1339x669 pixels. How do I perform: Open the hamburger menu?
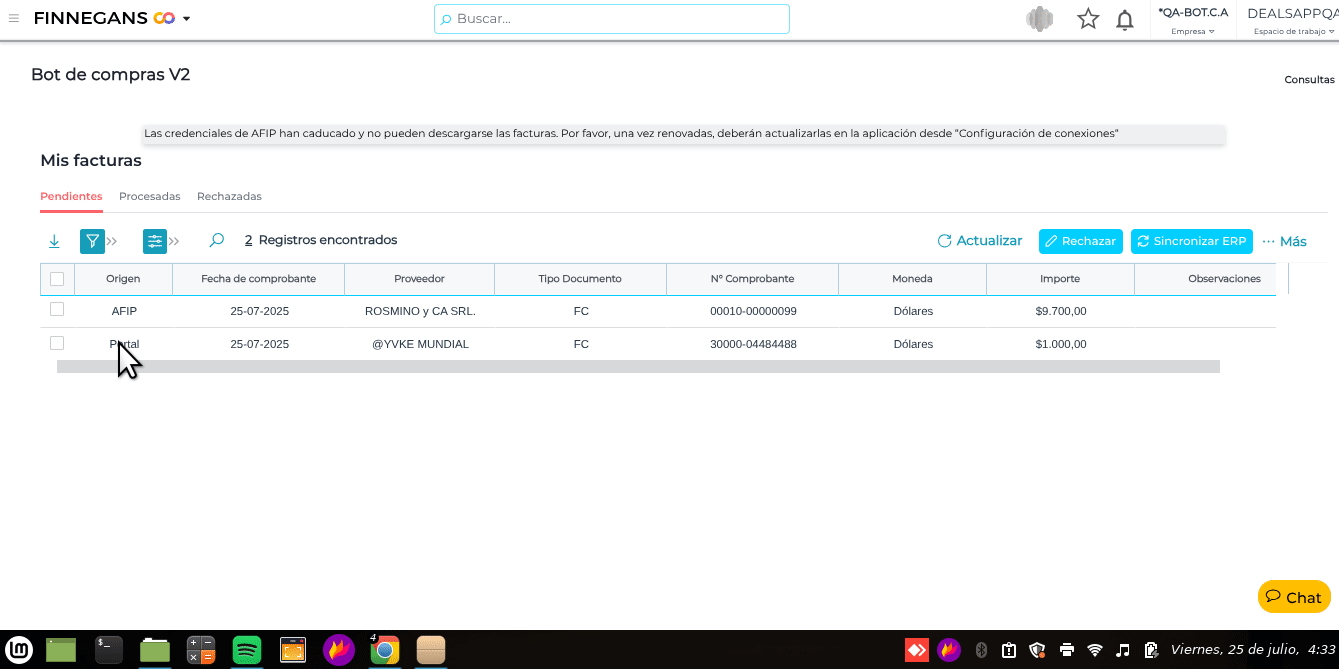point(14,18)
